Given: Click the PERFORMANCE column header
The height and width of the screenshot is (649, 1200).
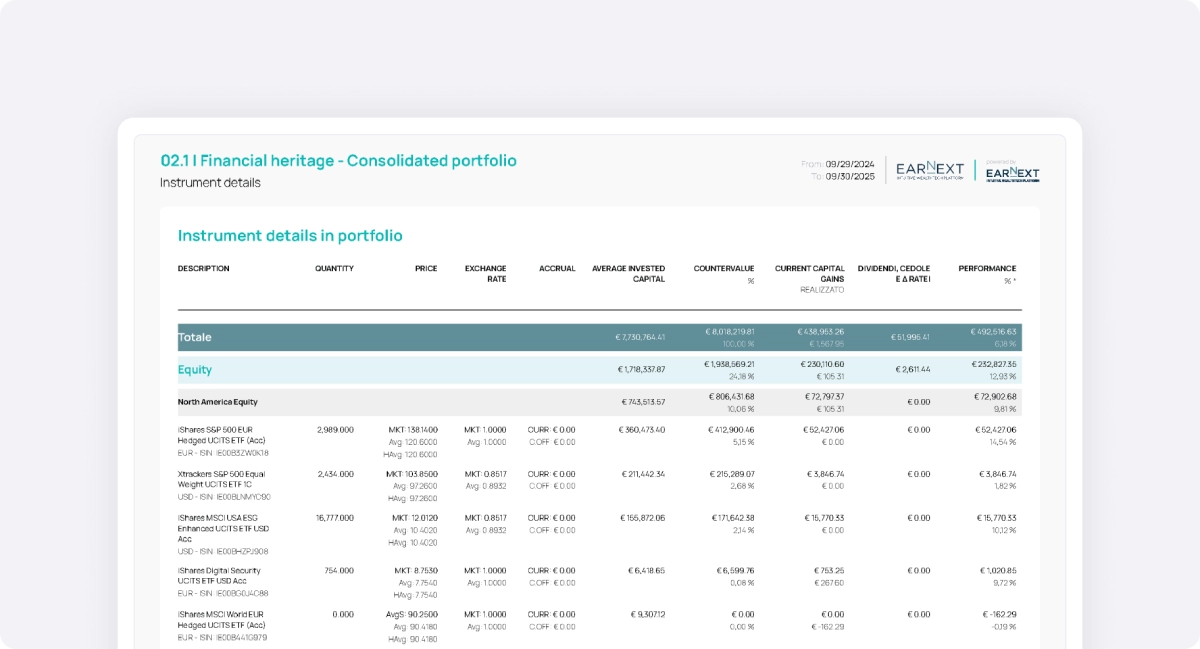Looking at the screenshot, I should [987, 268].
